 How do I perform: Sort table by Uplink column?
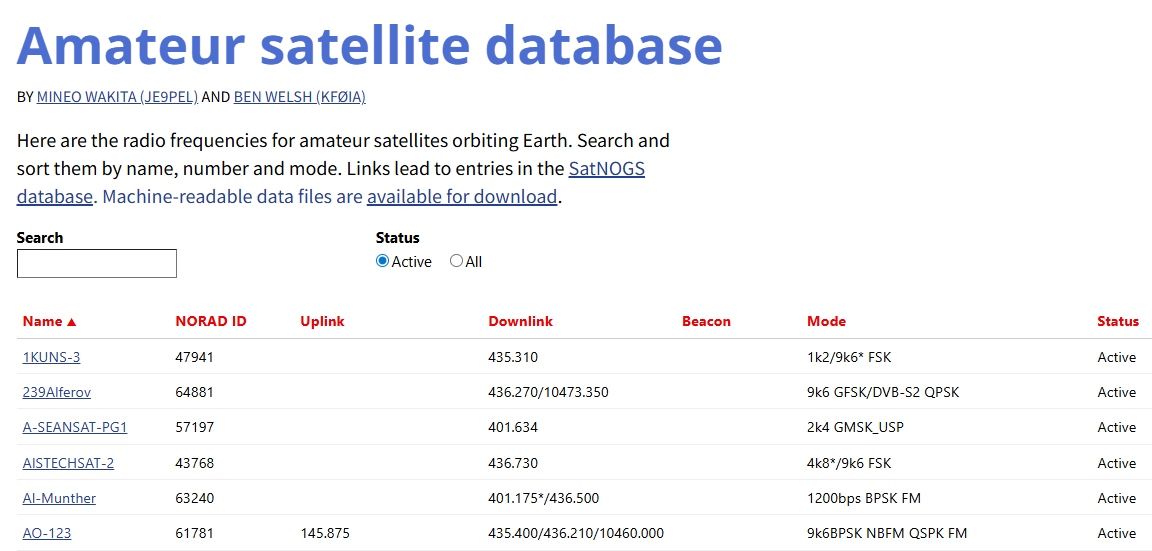(322, 321)
